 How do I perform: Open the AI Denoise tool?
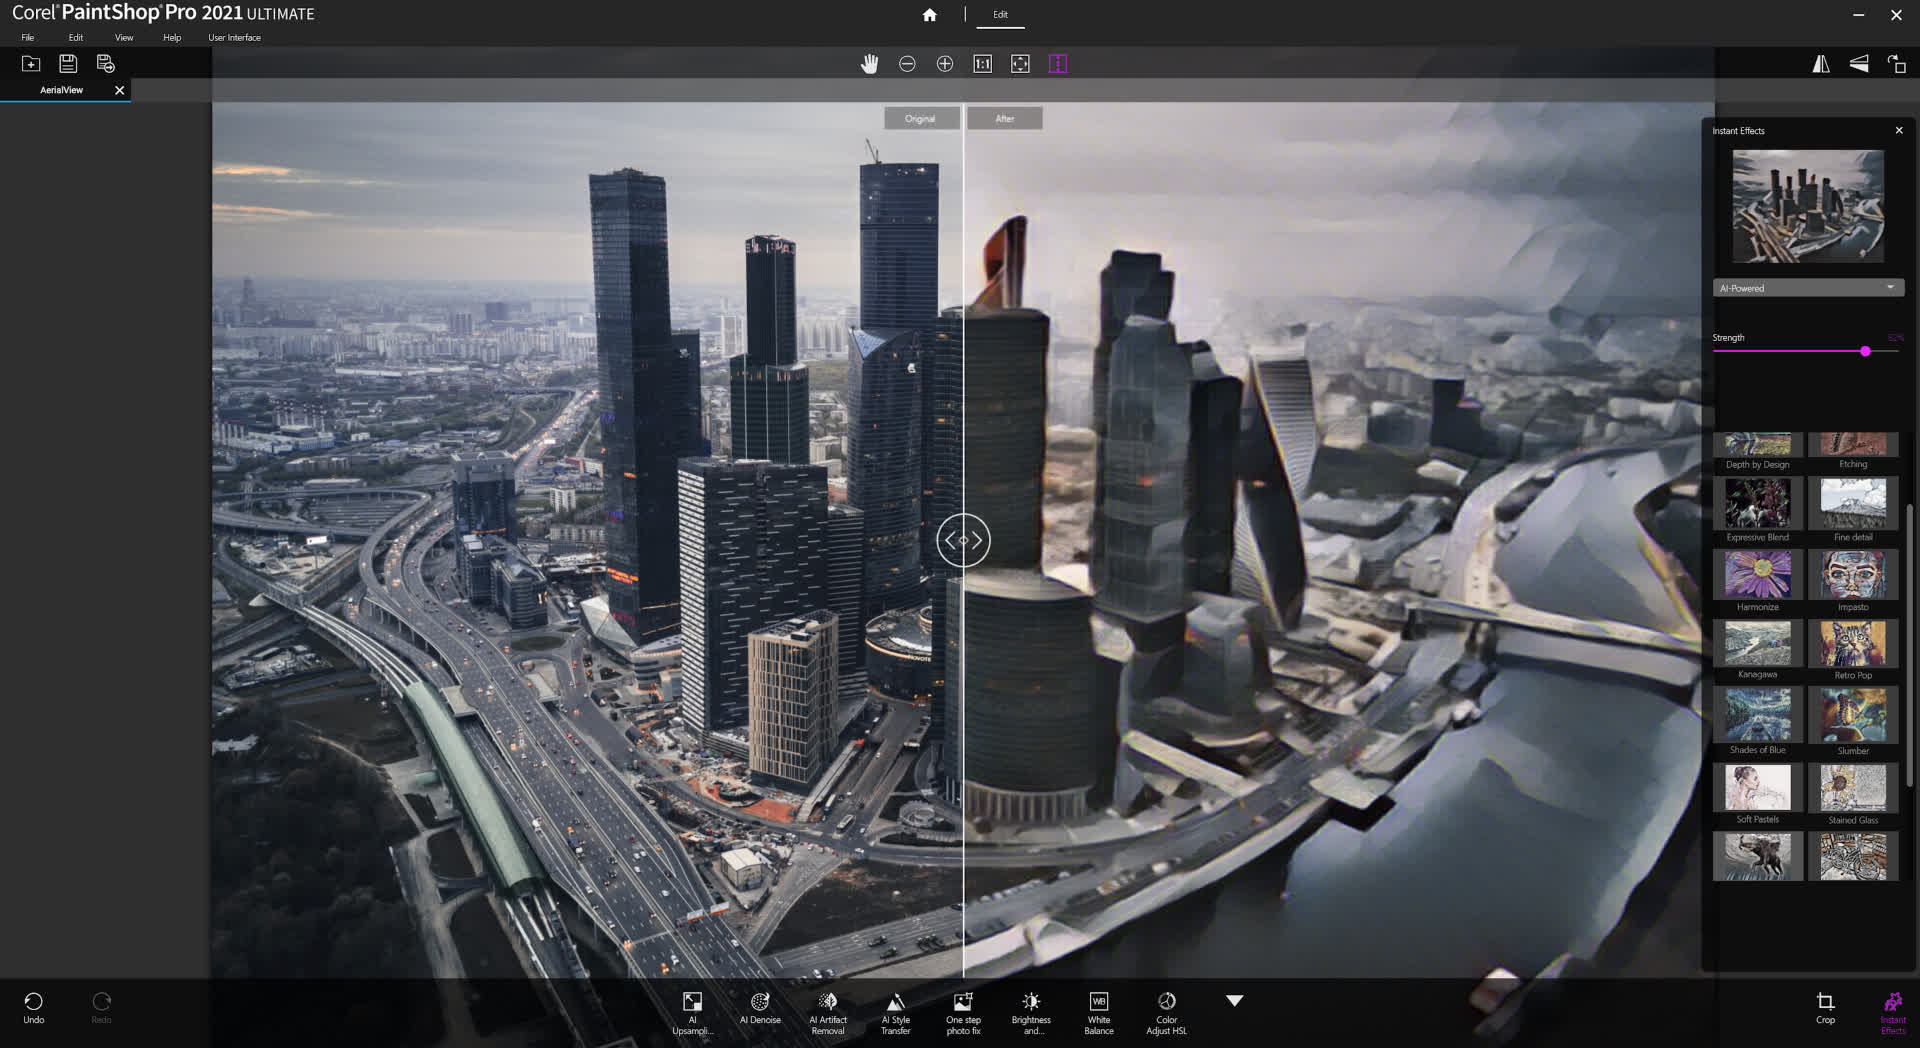click(x=760, y=1008)
